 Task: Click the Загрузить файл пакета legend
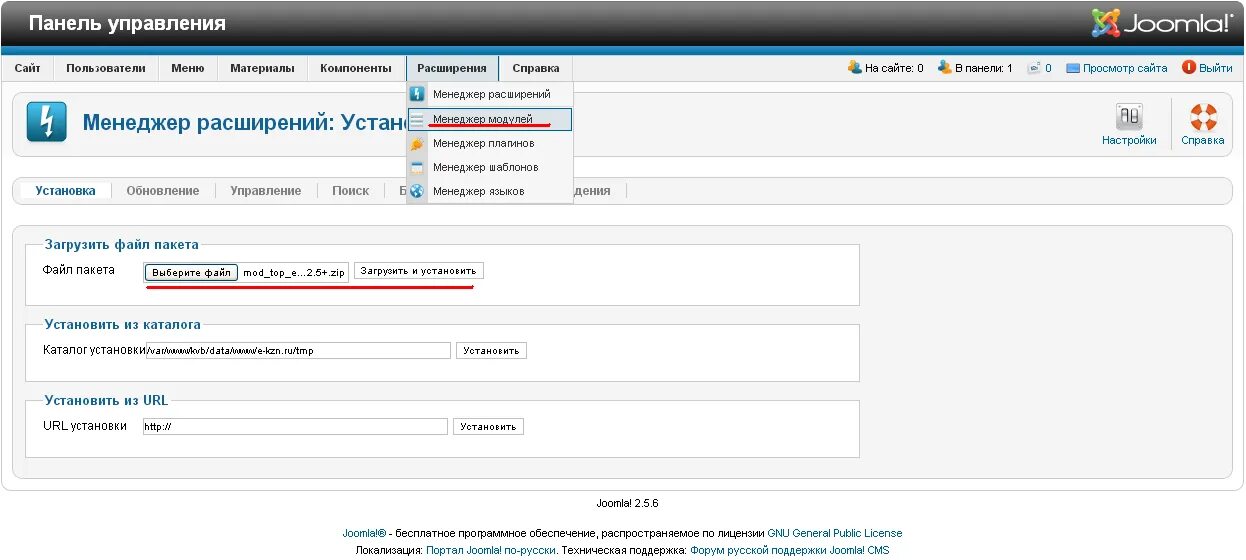point(122,244)
